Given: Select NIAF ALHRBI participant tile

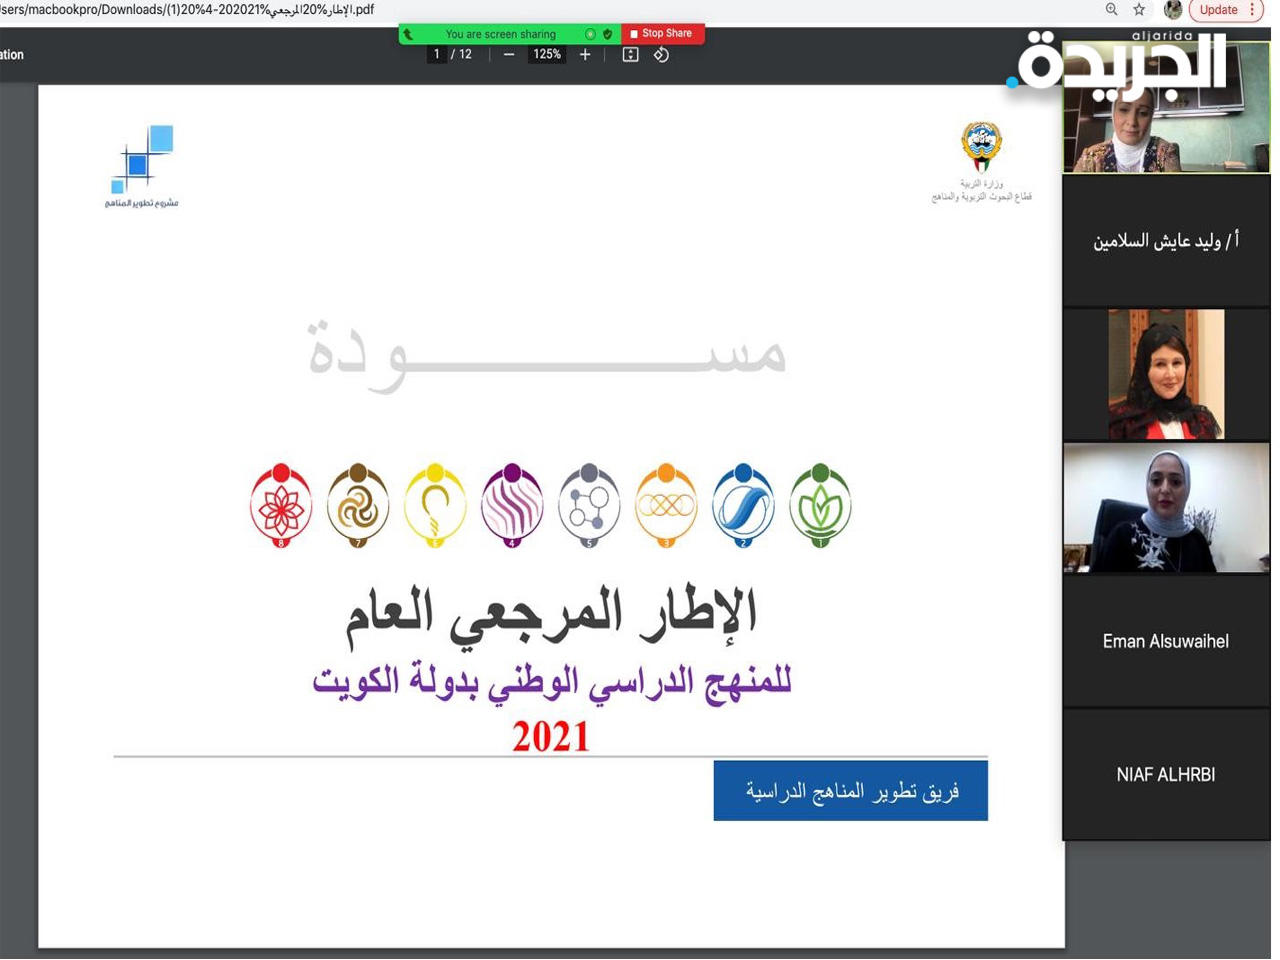Looking at the screenshot, I should pyautogui.click(x=1166, y=775).
